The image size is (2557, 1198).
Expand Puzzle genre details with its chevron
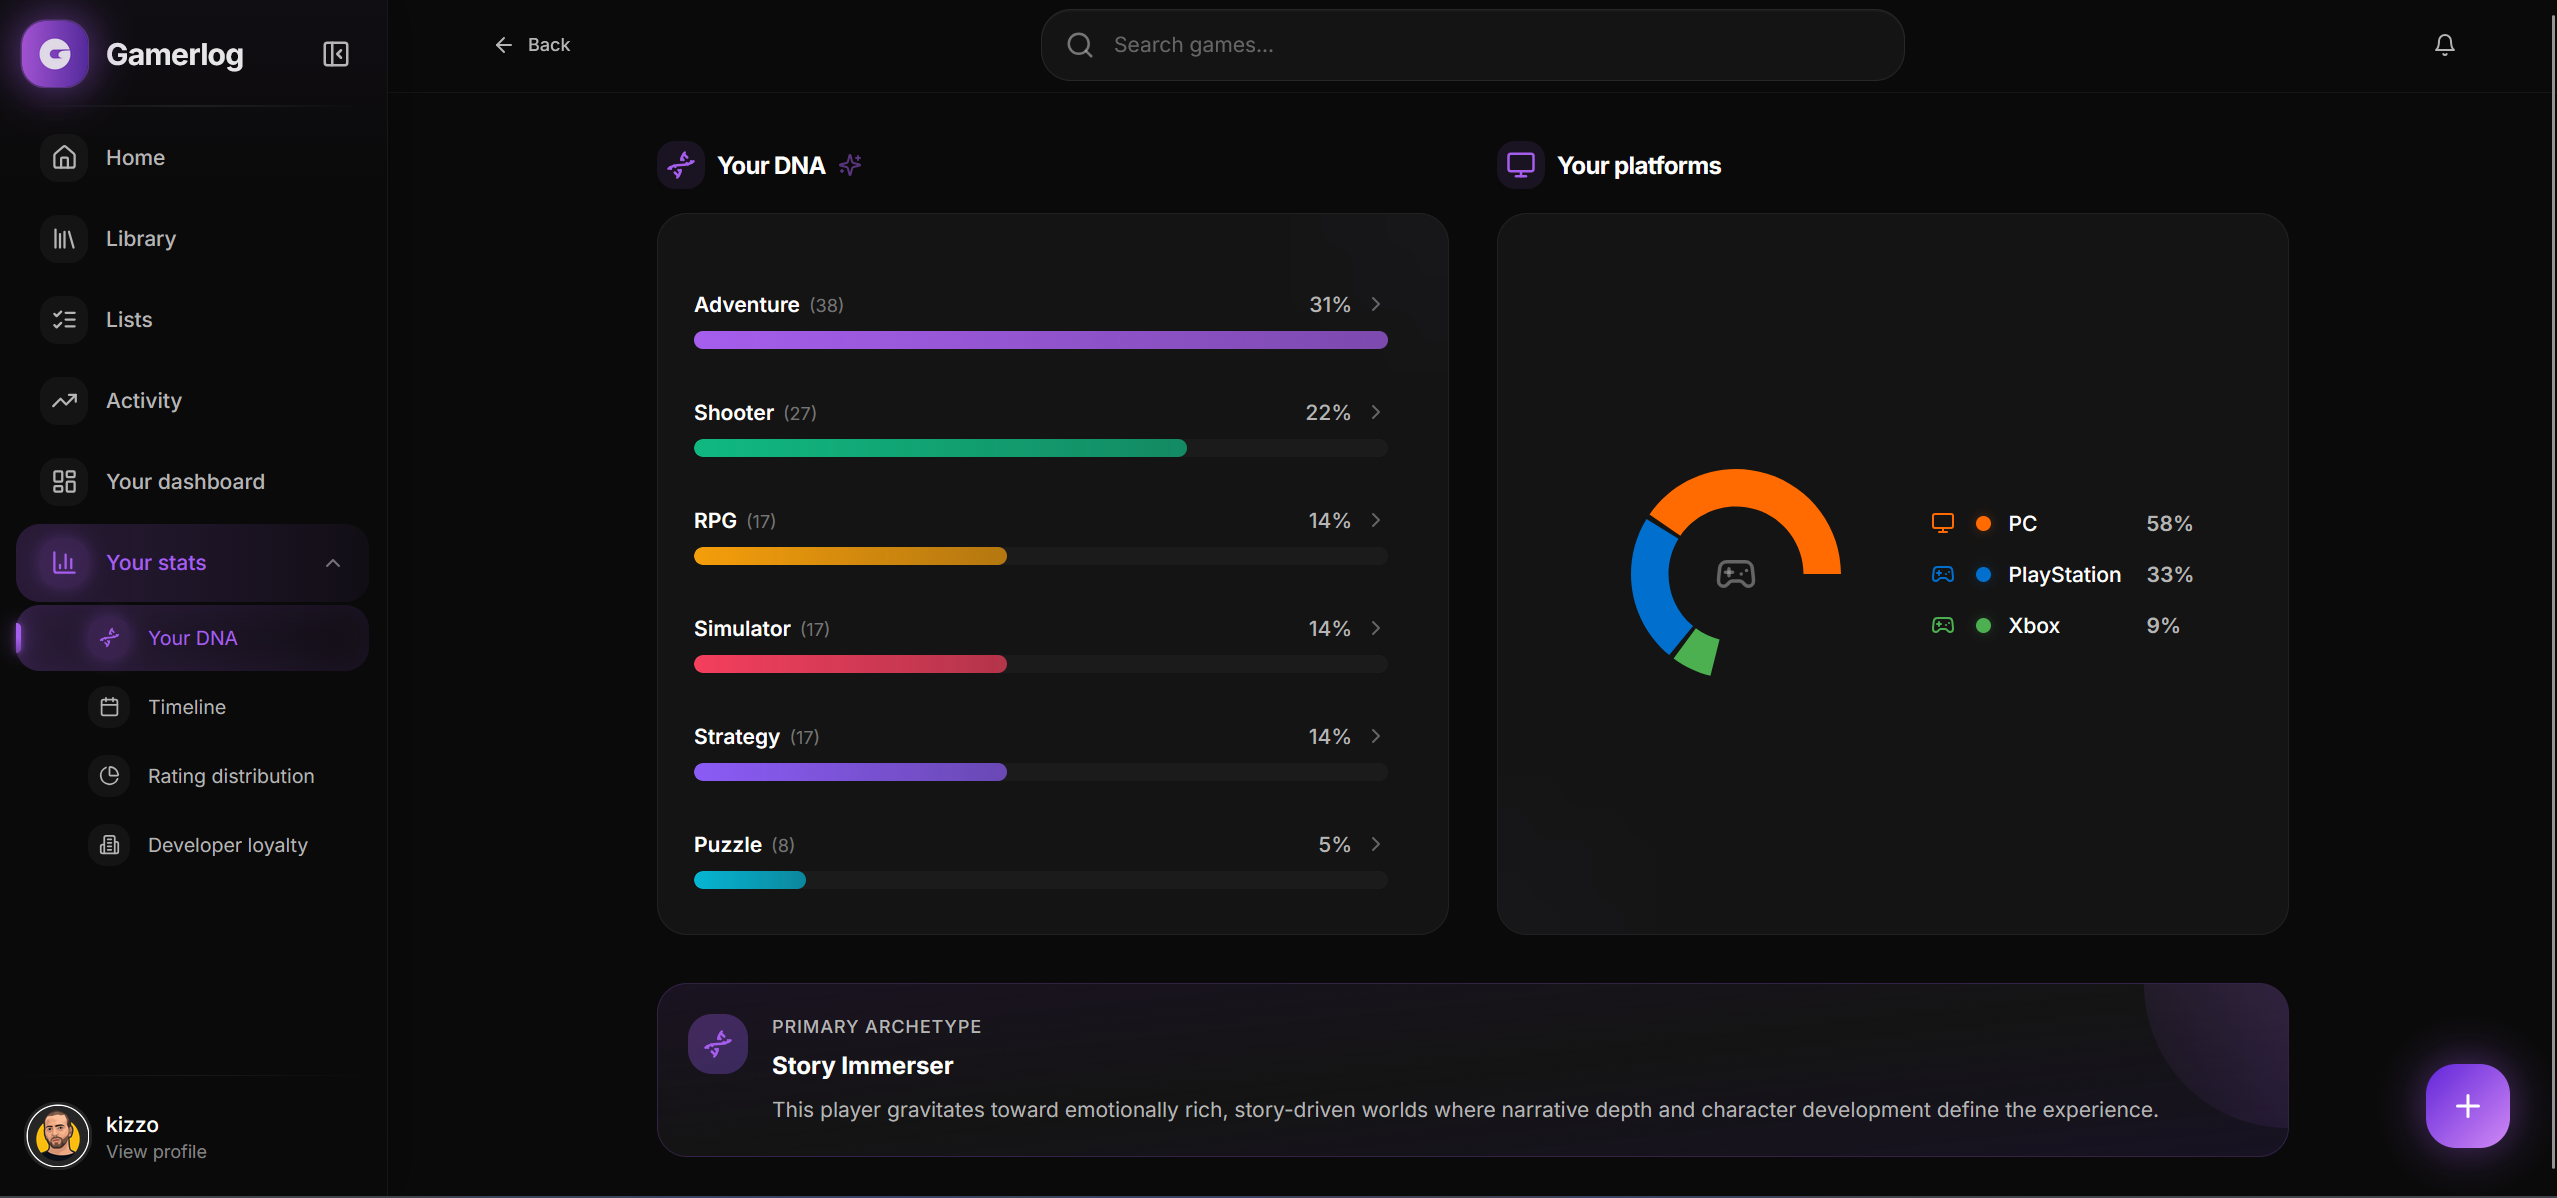coord(1374,844)
